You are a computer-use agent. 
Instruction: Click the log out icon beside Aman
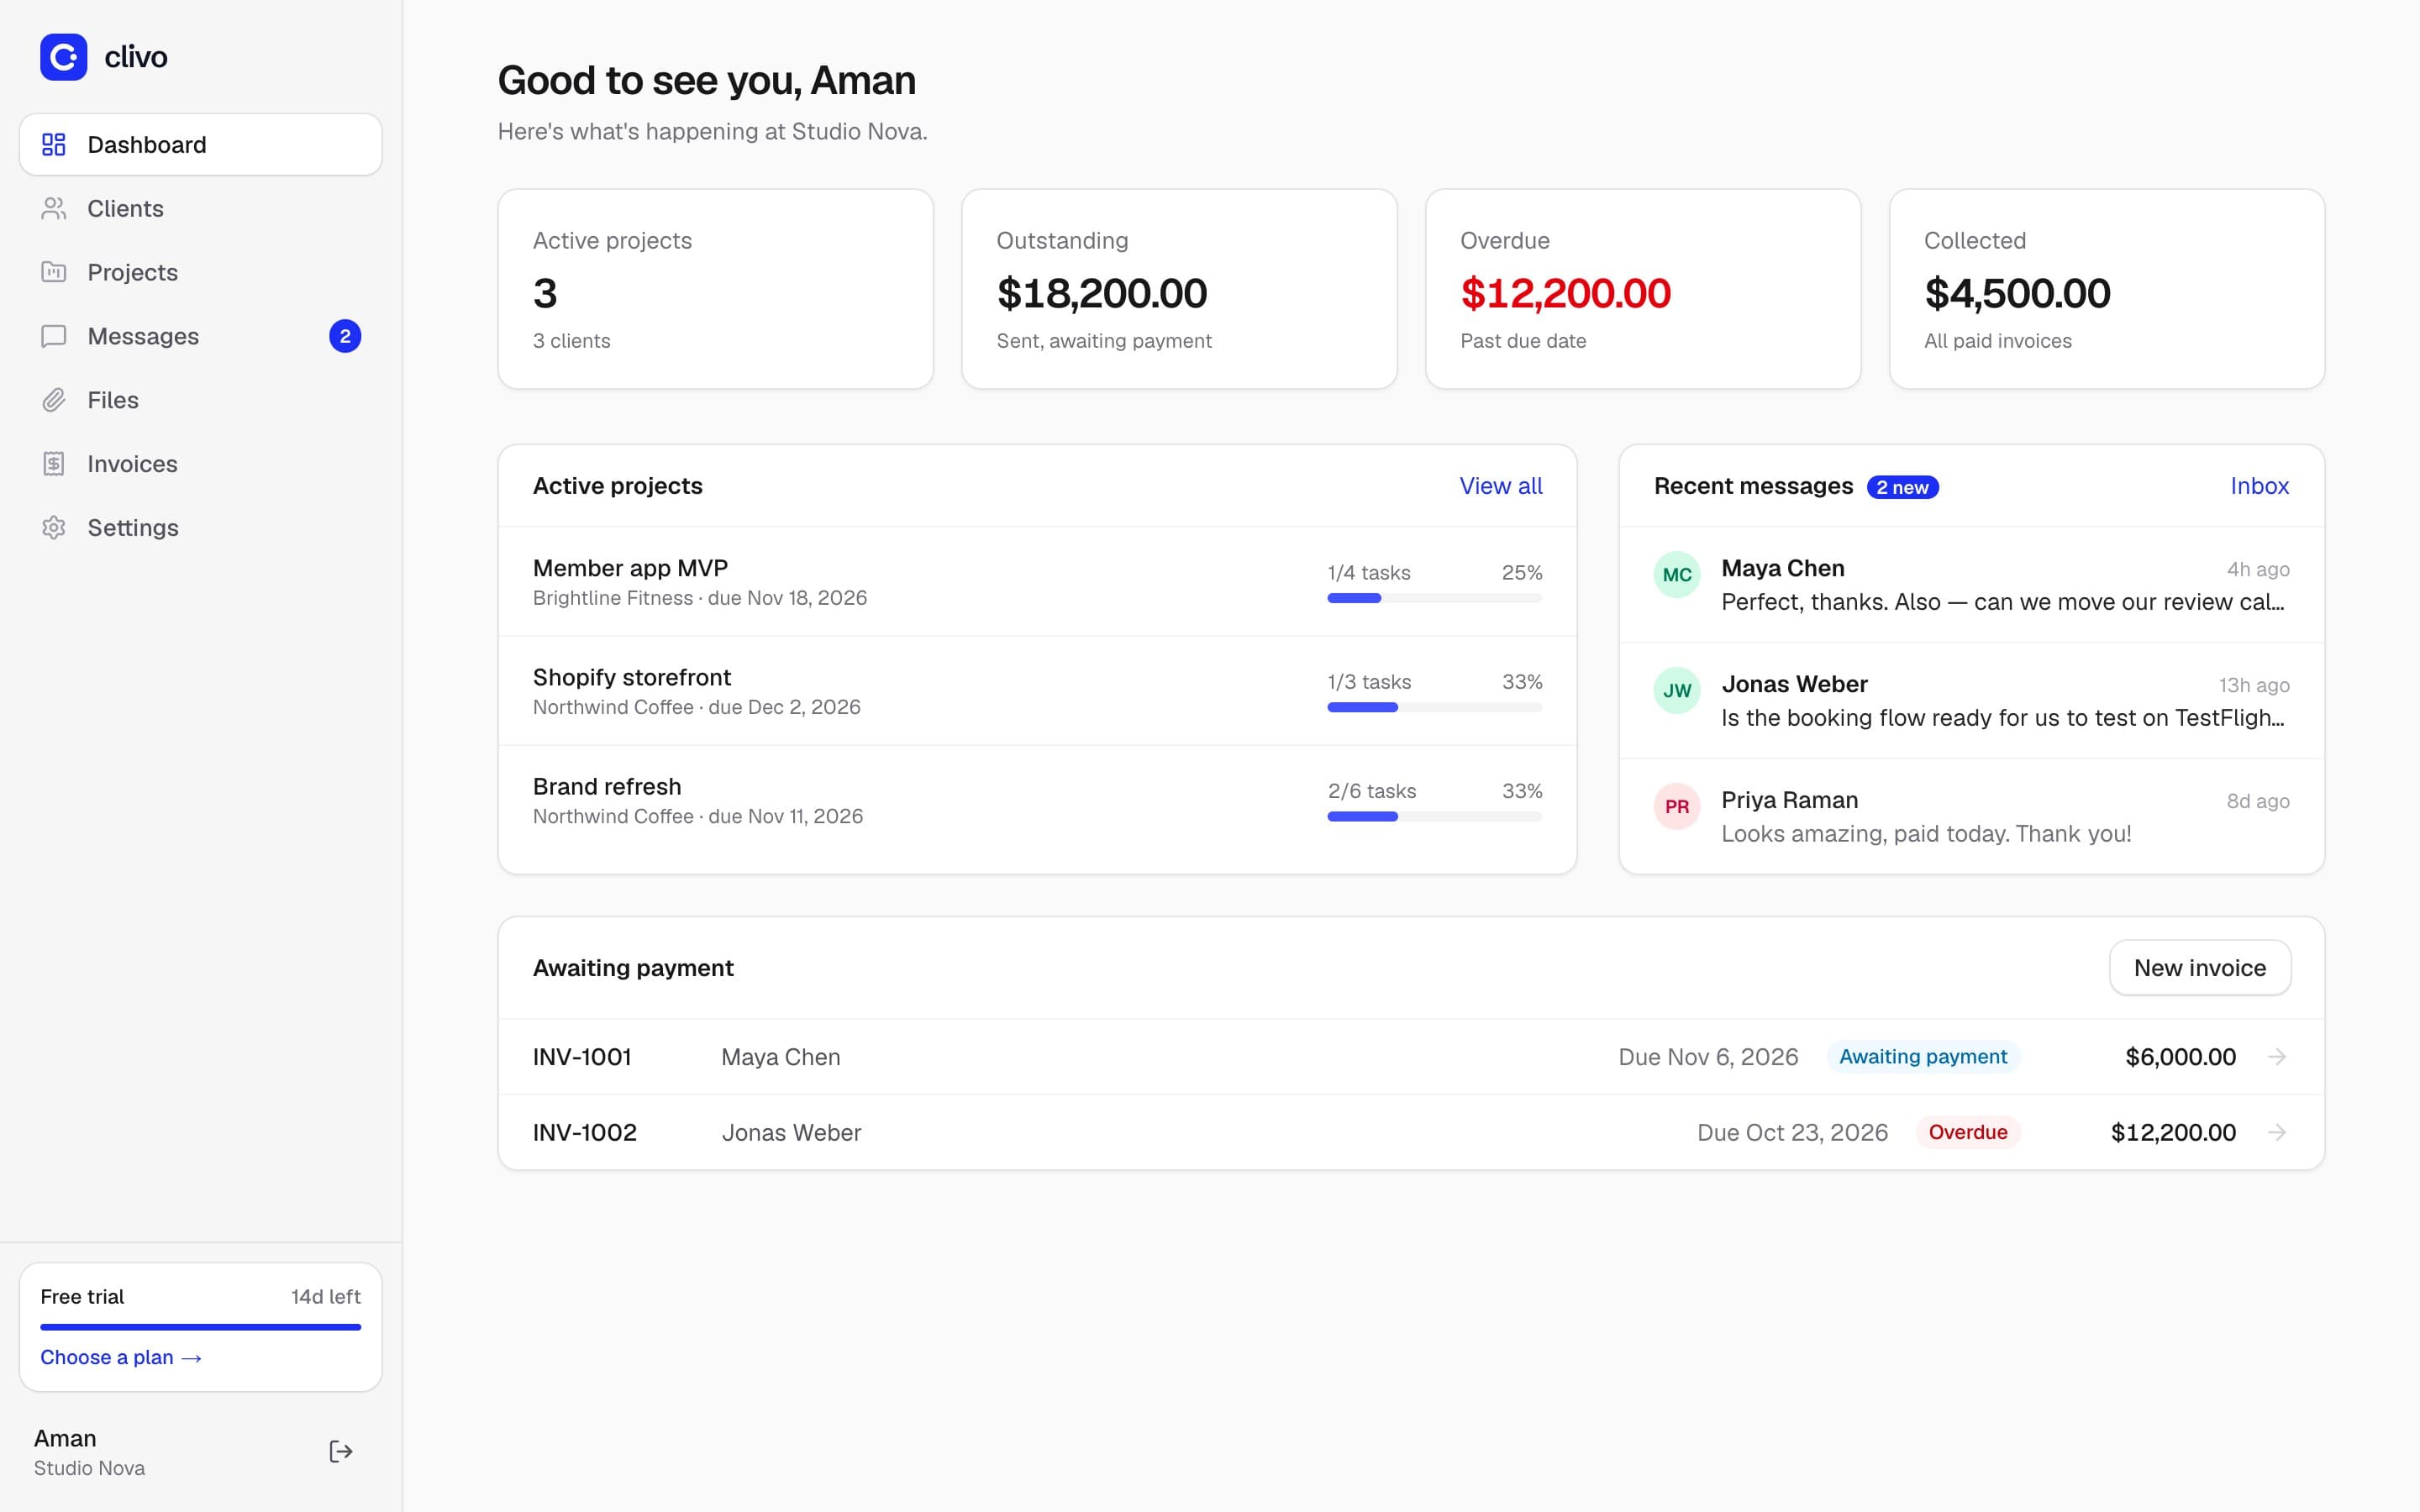pos(341,1451)
